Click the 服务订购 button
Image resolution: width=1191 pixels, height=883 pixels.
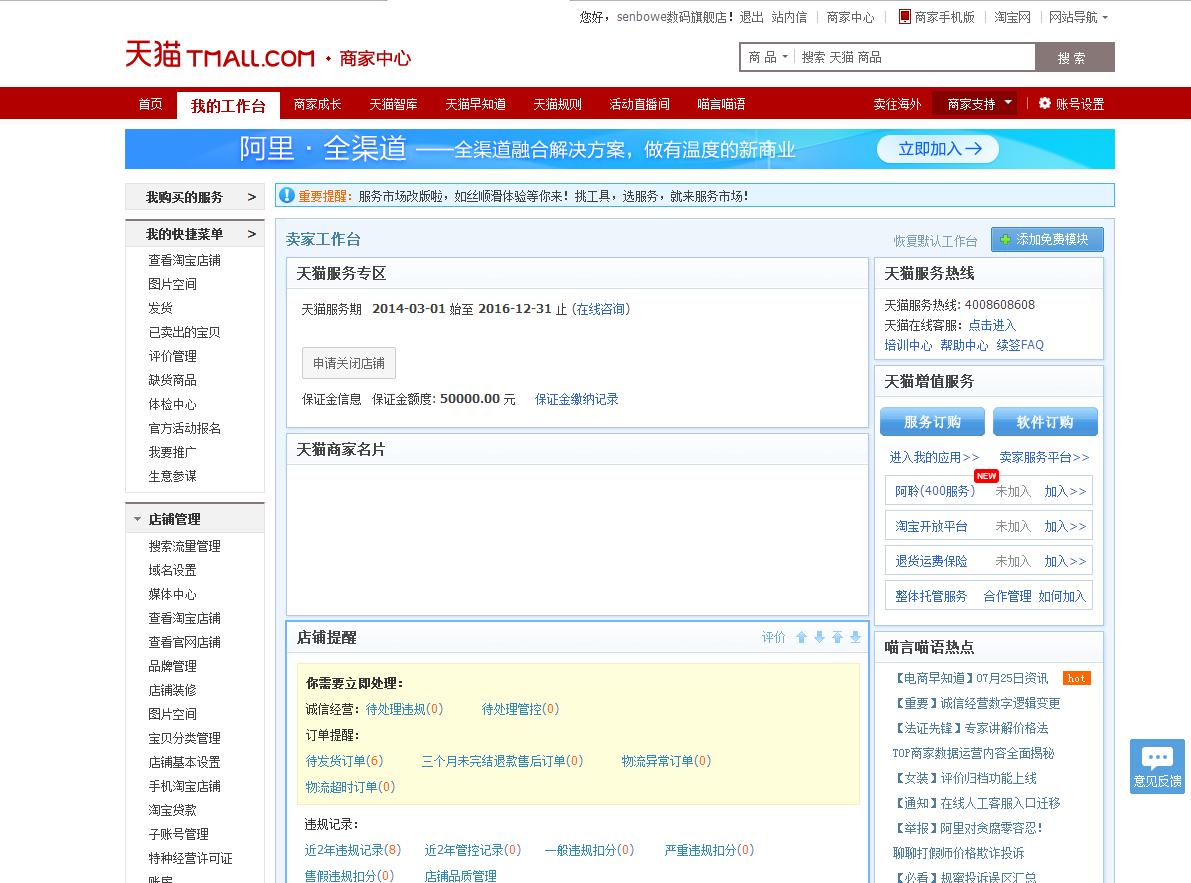(932, 421)
